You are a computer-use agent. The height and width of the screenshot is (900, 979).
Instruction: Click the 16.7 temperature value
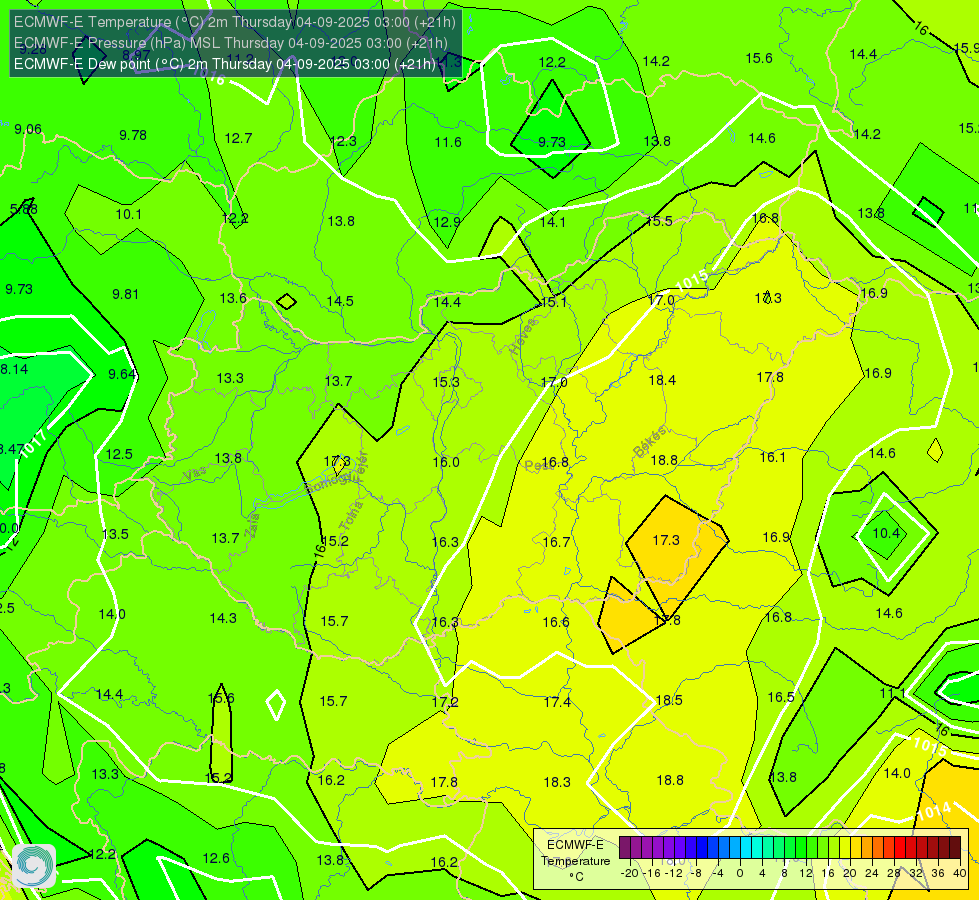click(x=556, y=542)
